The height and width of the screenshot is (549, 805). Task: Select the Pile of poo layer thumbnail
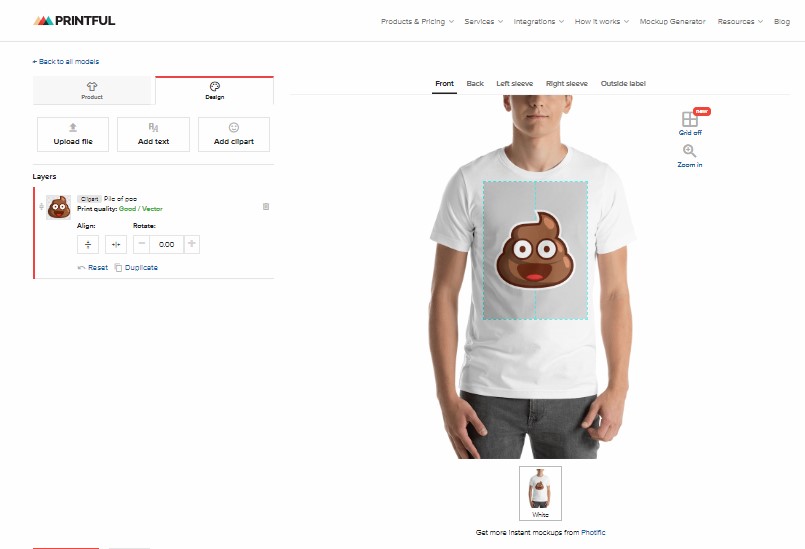pos(59,207)
